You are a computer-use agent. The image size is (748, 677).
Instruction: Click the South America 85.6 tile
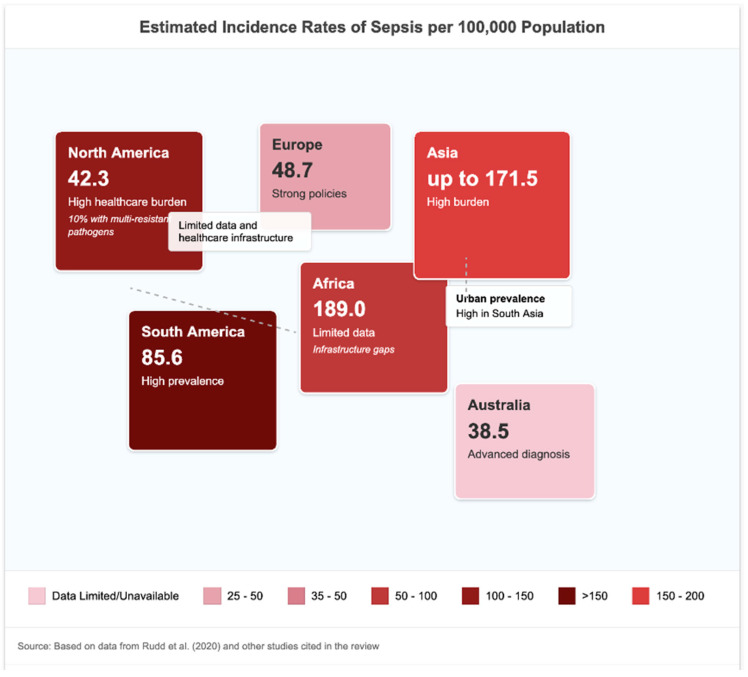pyautogui.click(x=203, y=380)
